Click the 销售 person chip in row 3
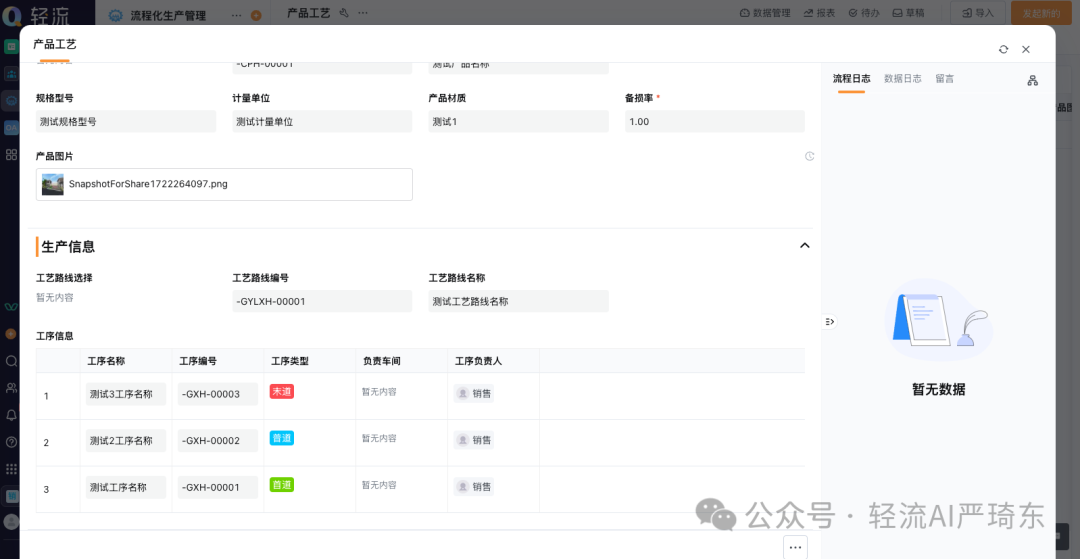 (474, 487)
